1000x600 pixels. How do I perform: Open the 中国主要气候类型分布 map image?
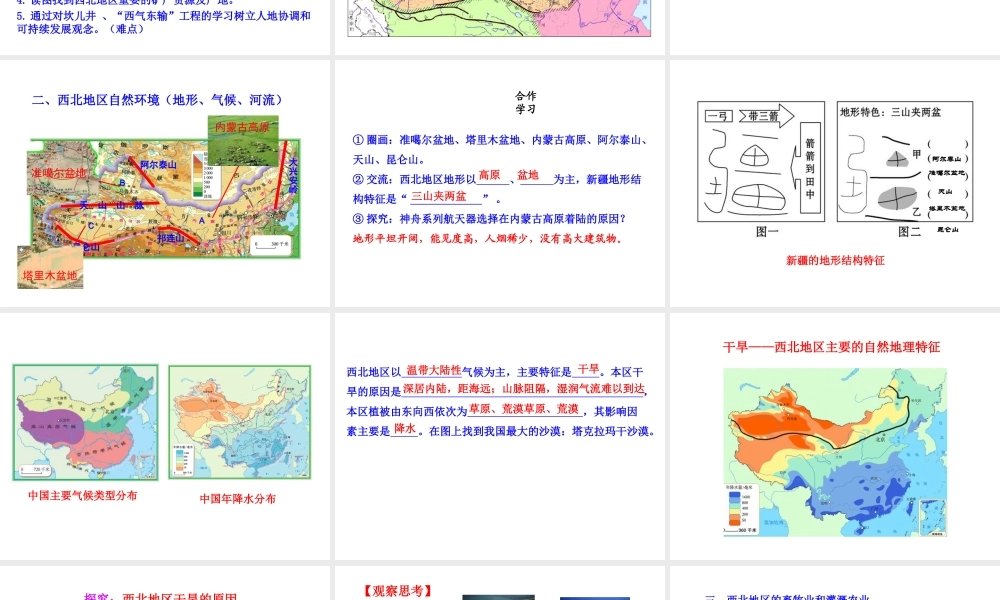(x=85, y=422)
